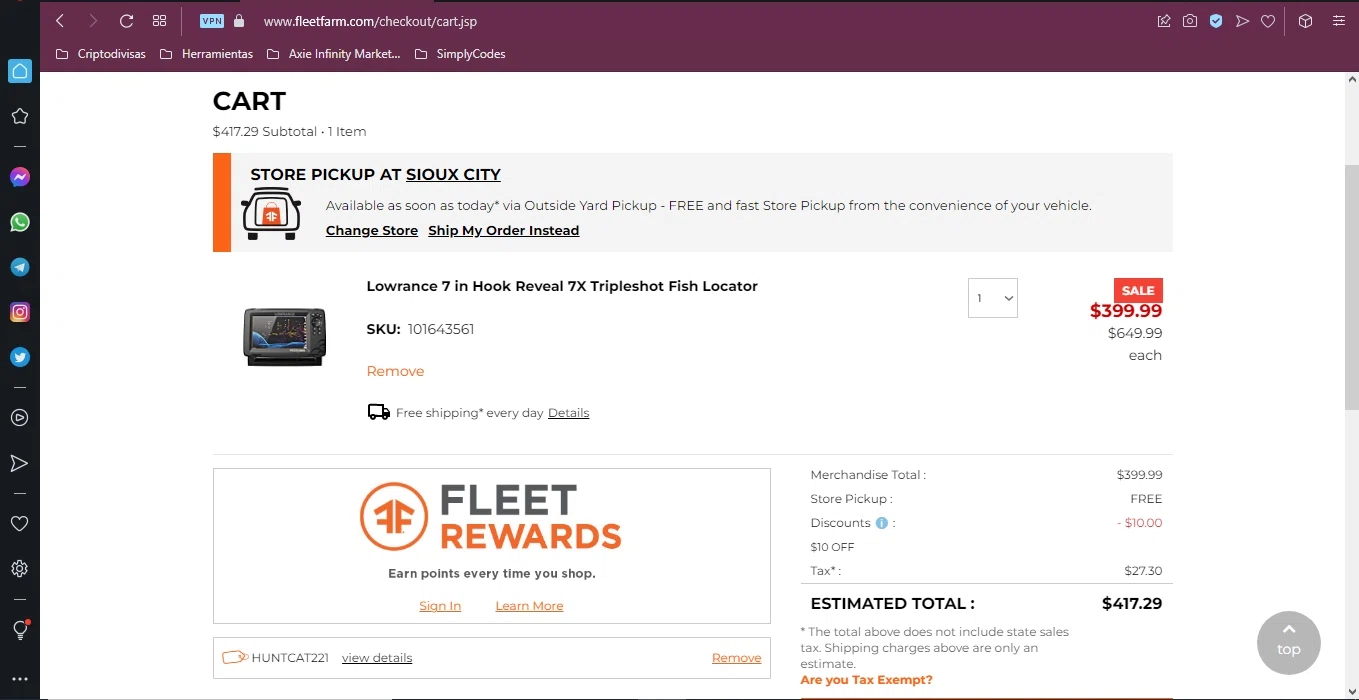
Task: Open Telegram sidebar panel
Action: [x=19, y=267]
